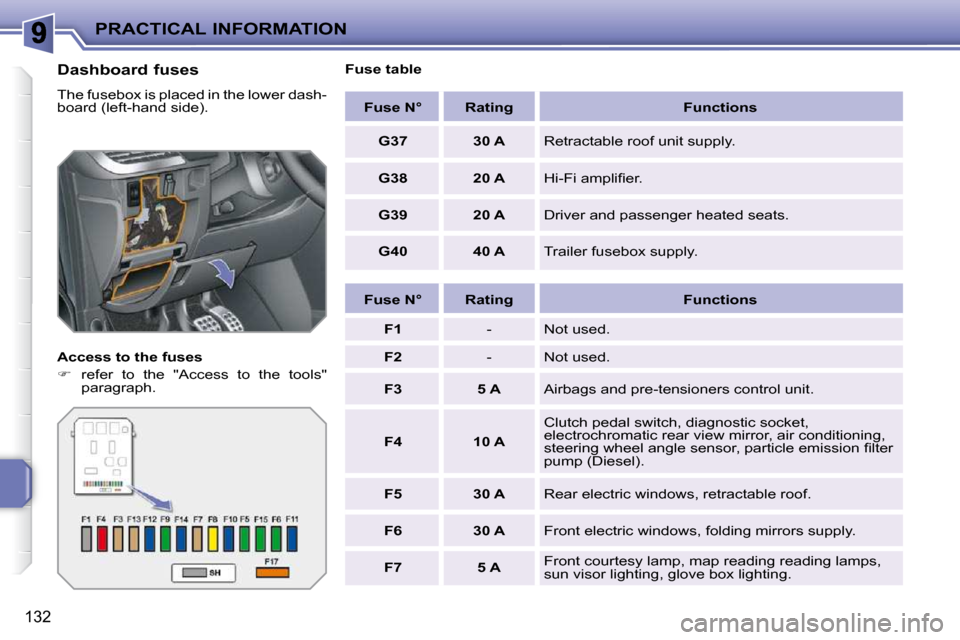Click 'Hi-Fi amplifier.' function text

[593, 178]
